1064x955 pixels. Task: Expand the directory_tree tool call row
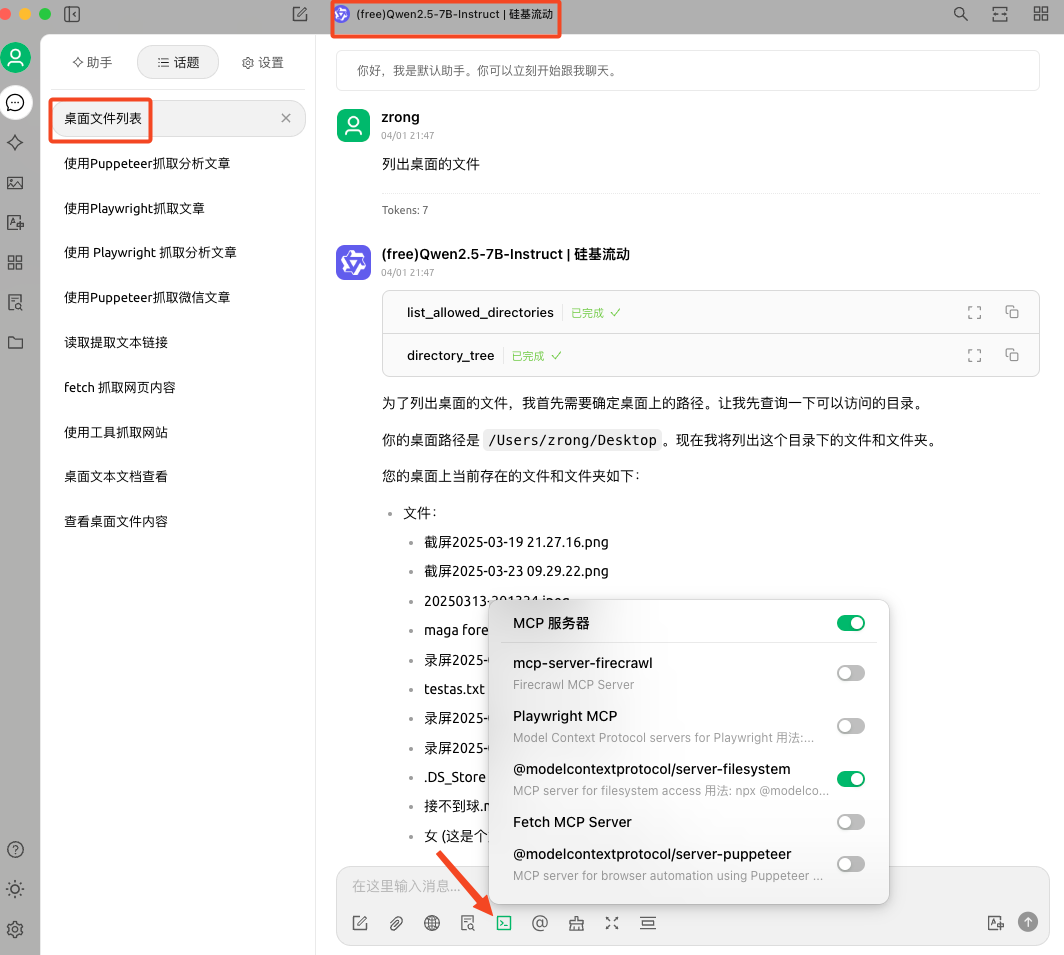pyautogui.click(x=710, y=356)
